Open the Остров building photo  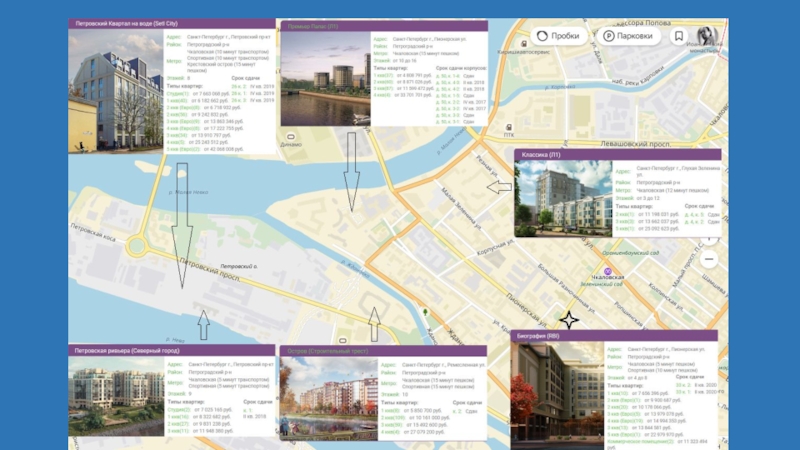[329, 398]
